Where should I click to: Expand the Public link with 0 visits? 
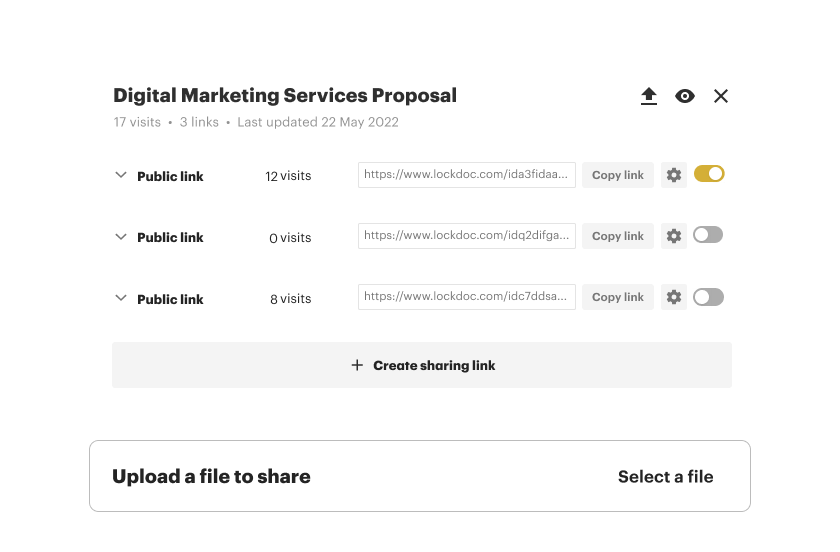pos(121,236)
